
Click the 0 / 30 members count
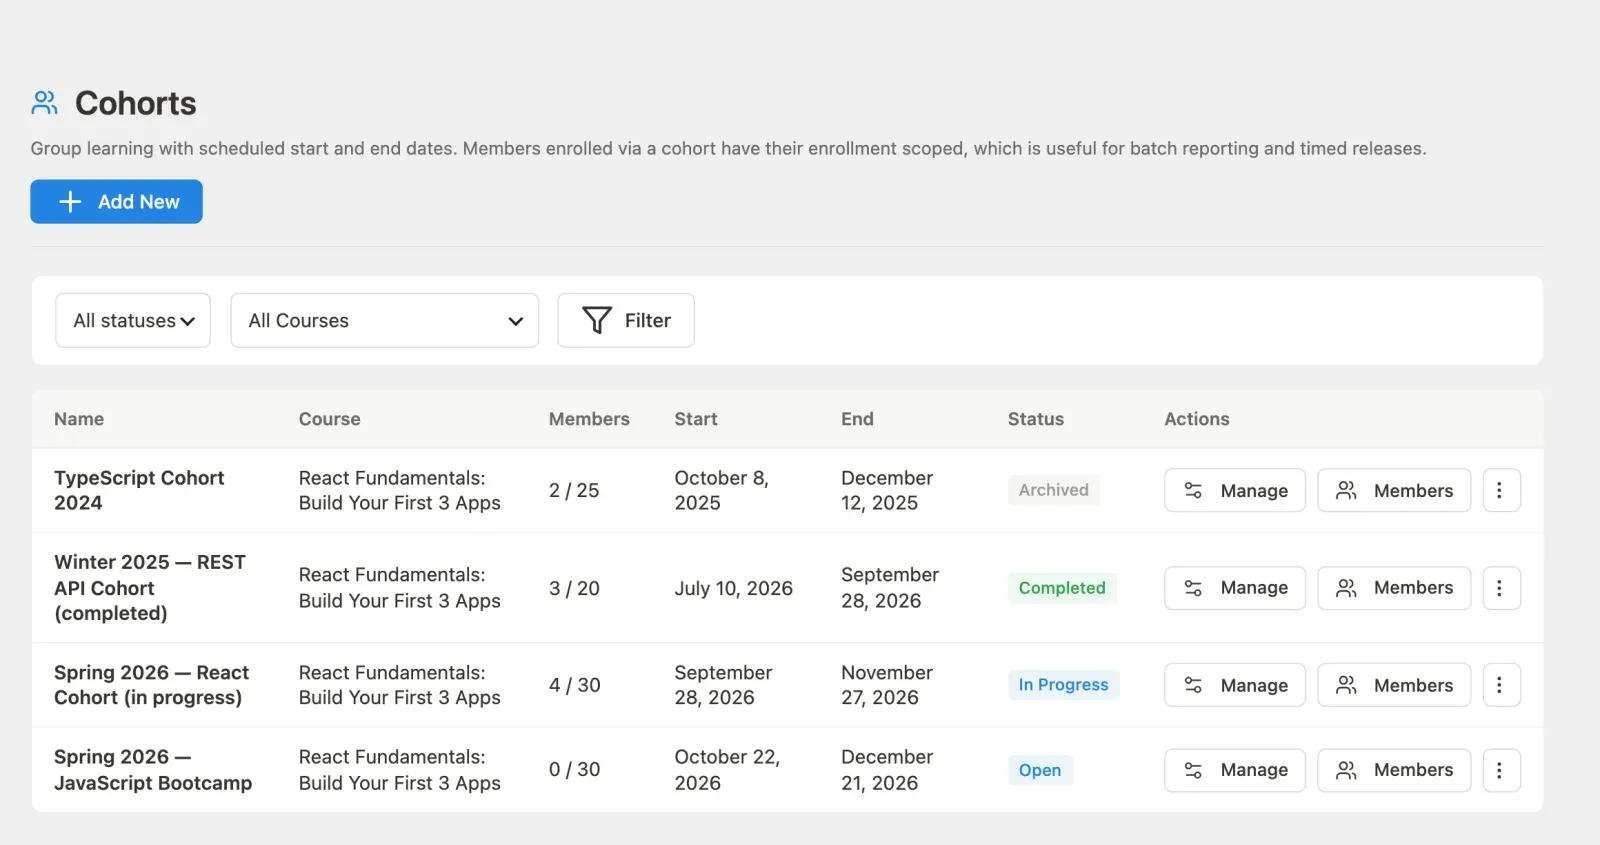575,770
